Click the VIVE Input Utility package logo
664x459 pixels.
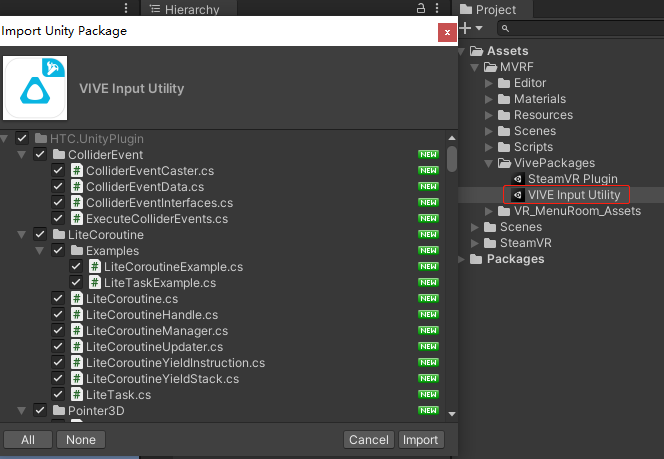click(x=35, y=88)
